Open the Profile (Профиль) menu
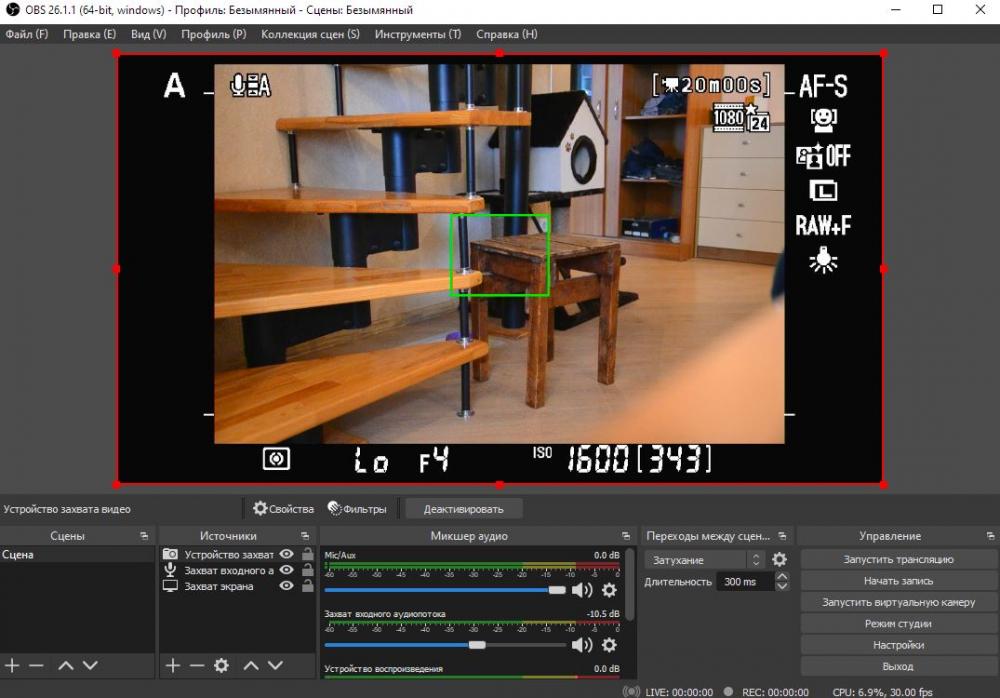The width and height of the screenshot is (1000, 698). click(214, 34)
